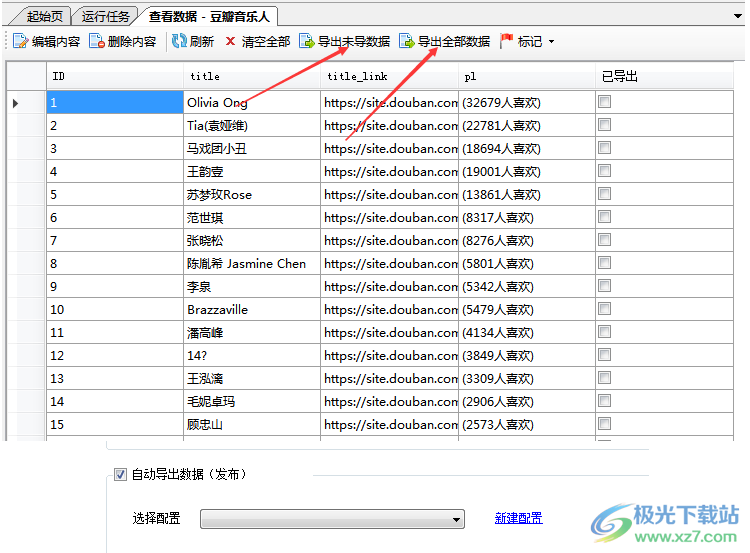Select the 查看数据 - 豆瓣音乐人 tab
The image size is (750, 553).
click(x=209, y=17)
